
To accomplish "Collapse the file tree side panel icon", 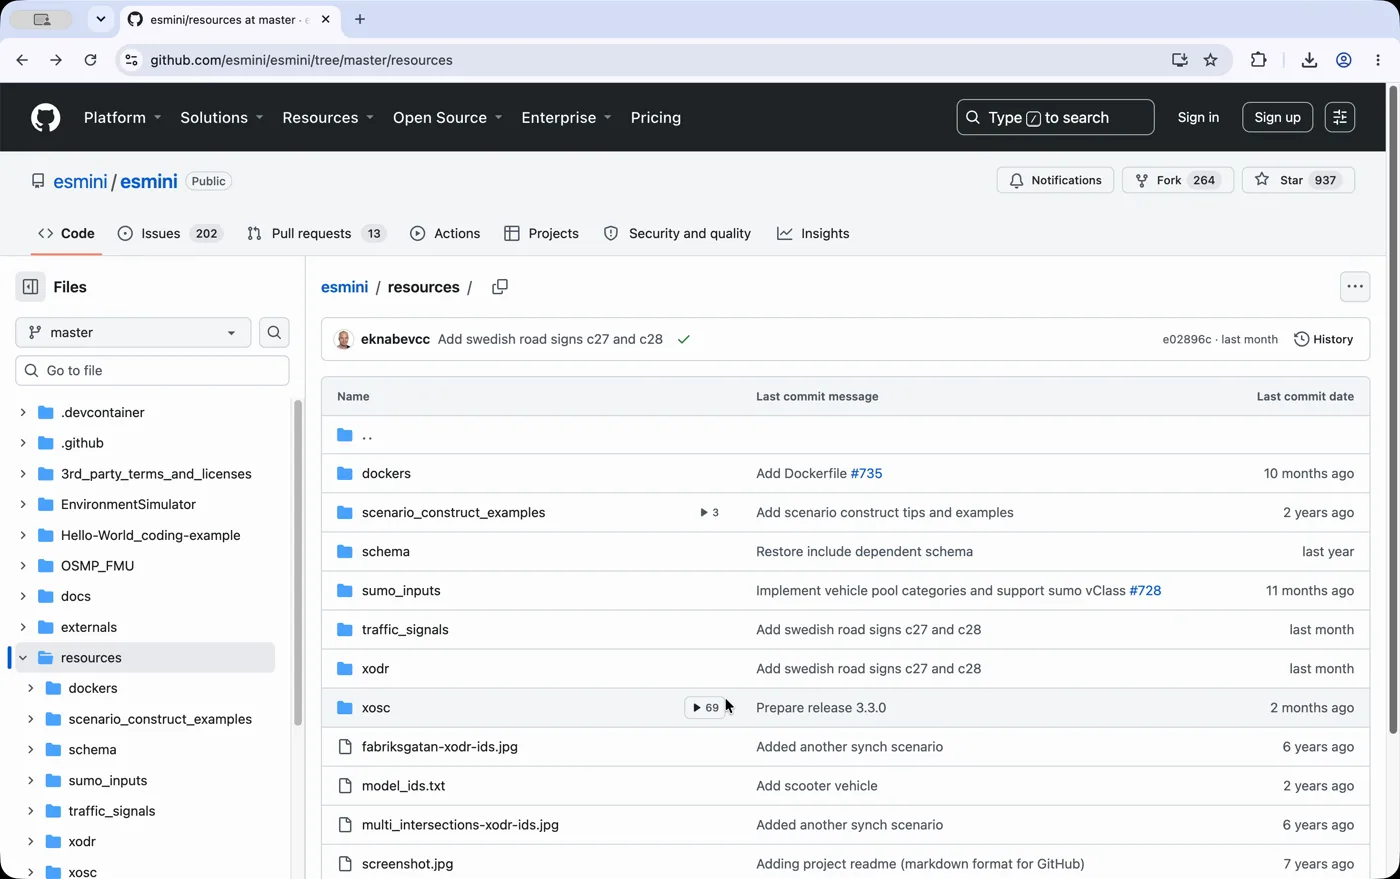I will click(31, 287).
